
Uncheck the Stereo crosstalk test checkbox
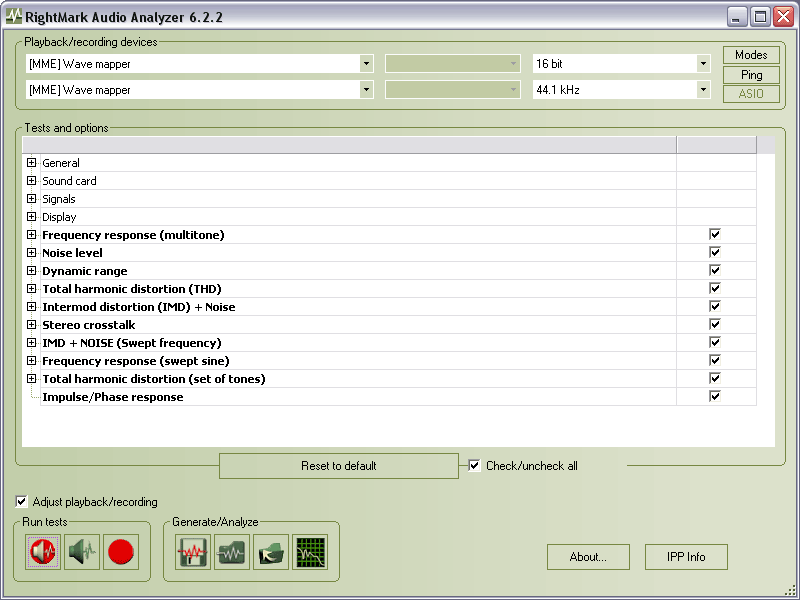tap(715, 324)
